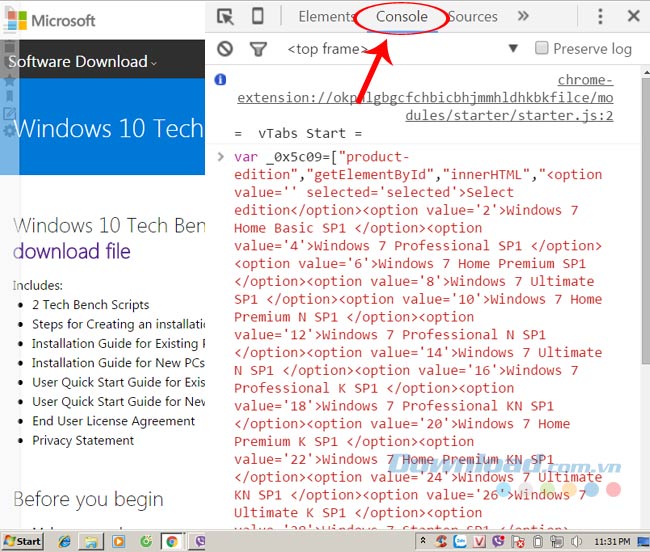This screenshot has width=650, height=552.
Task: Click 'Steps for Creating an installati' item
Action: tap(119, 324)
